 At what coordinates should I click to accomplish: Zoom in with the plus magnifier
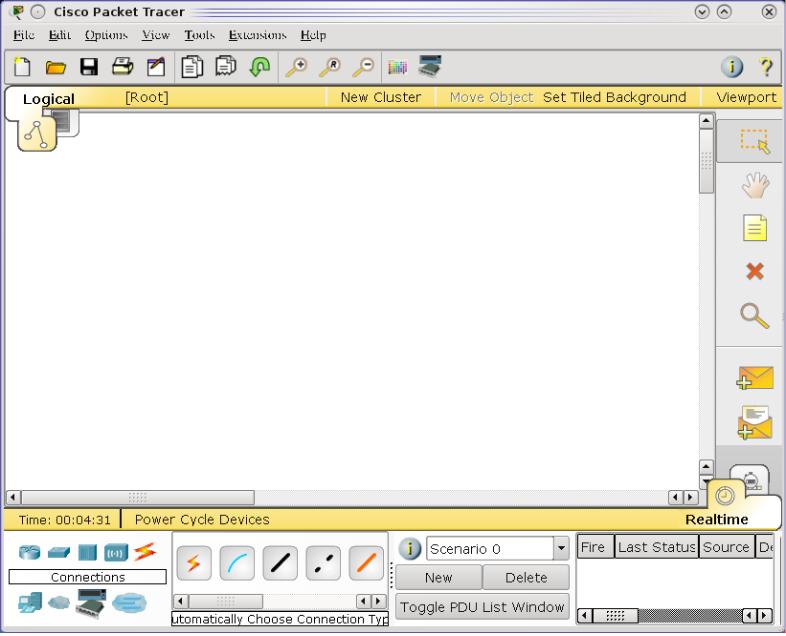pos(296,67)
